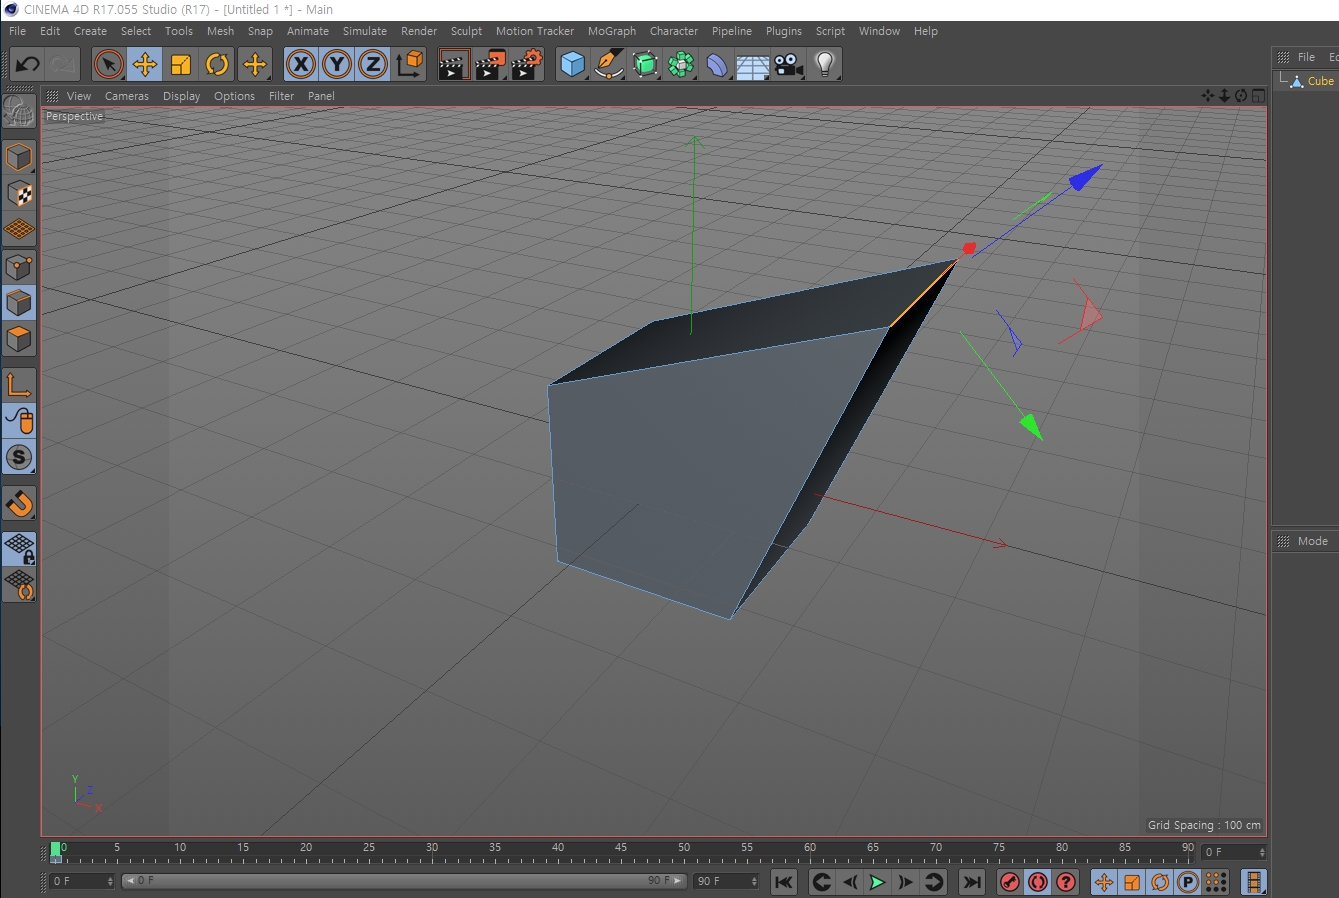1339x898 pixels.
Task: Toggle maximize viewport icon
Action: [1259, 96]
